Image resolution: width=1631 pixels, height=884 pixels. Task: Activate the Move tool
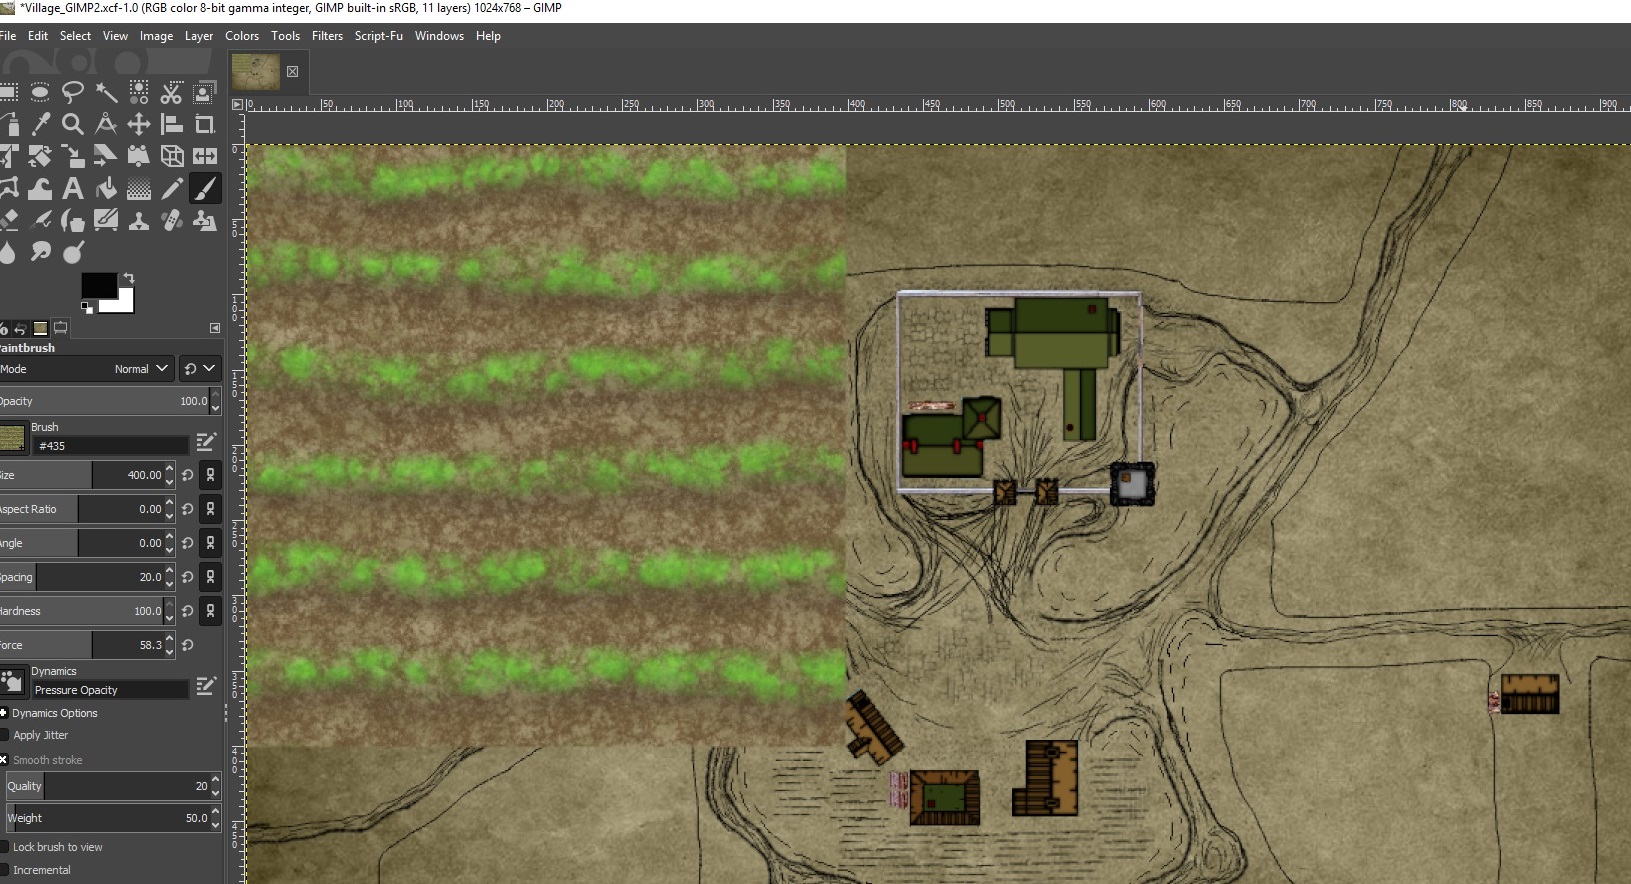(139, 124)
